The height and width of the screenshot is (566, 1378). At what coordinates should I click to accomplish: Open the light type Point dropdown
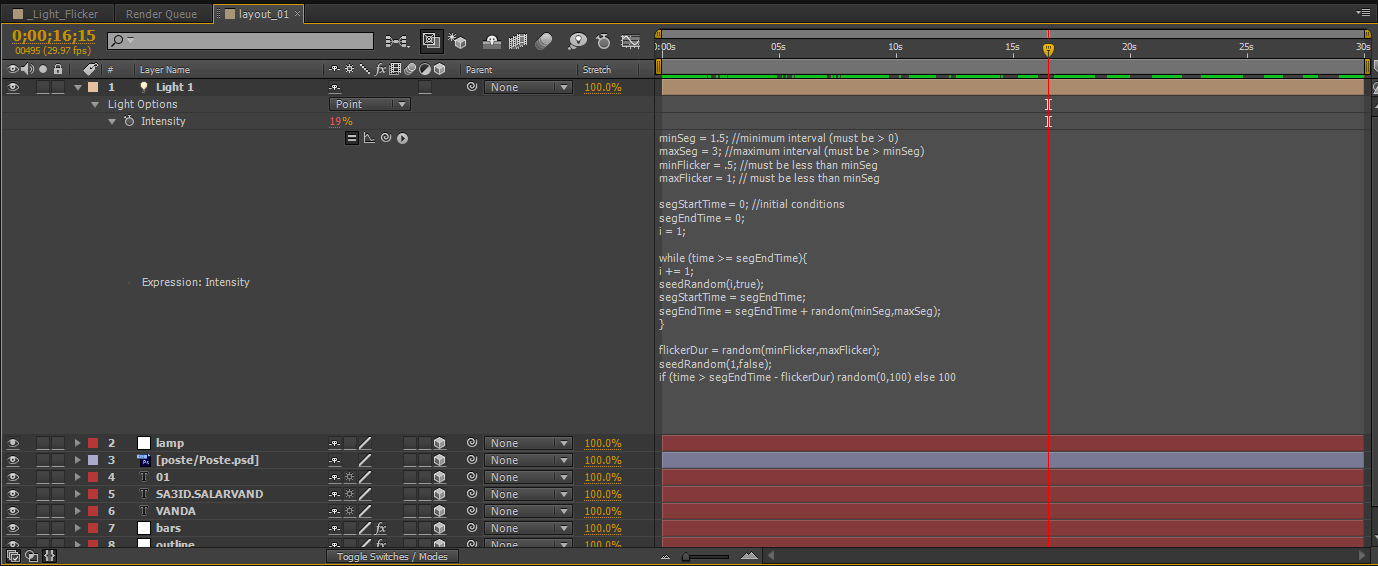click(x=370, y=104)
